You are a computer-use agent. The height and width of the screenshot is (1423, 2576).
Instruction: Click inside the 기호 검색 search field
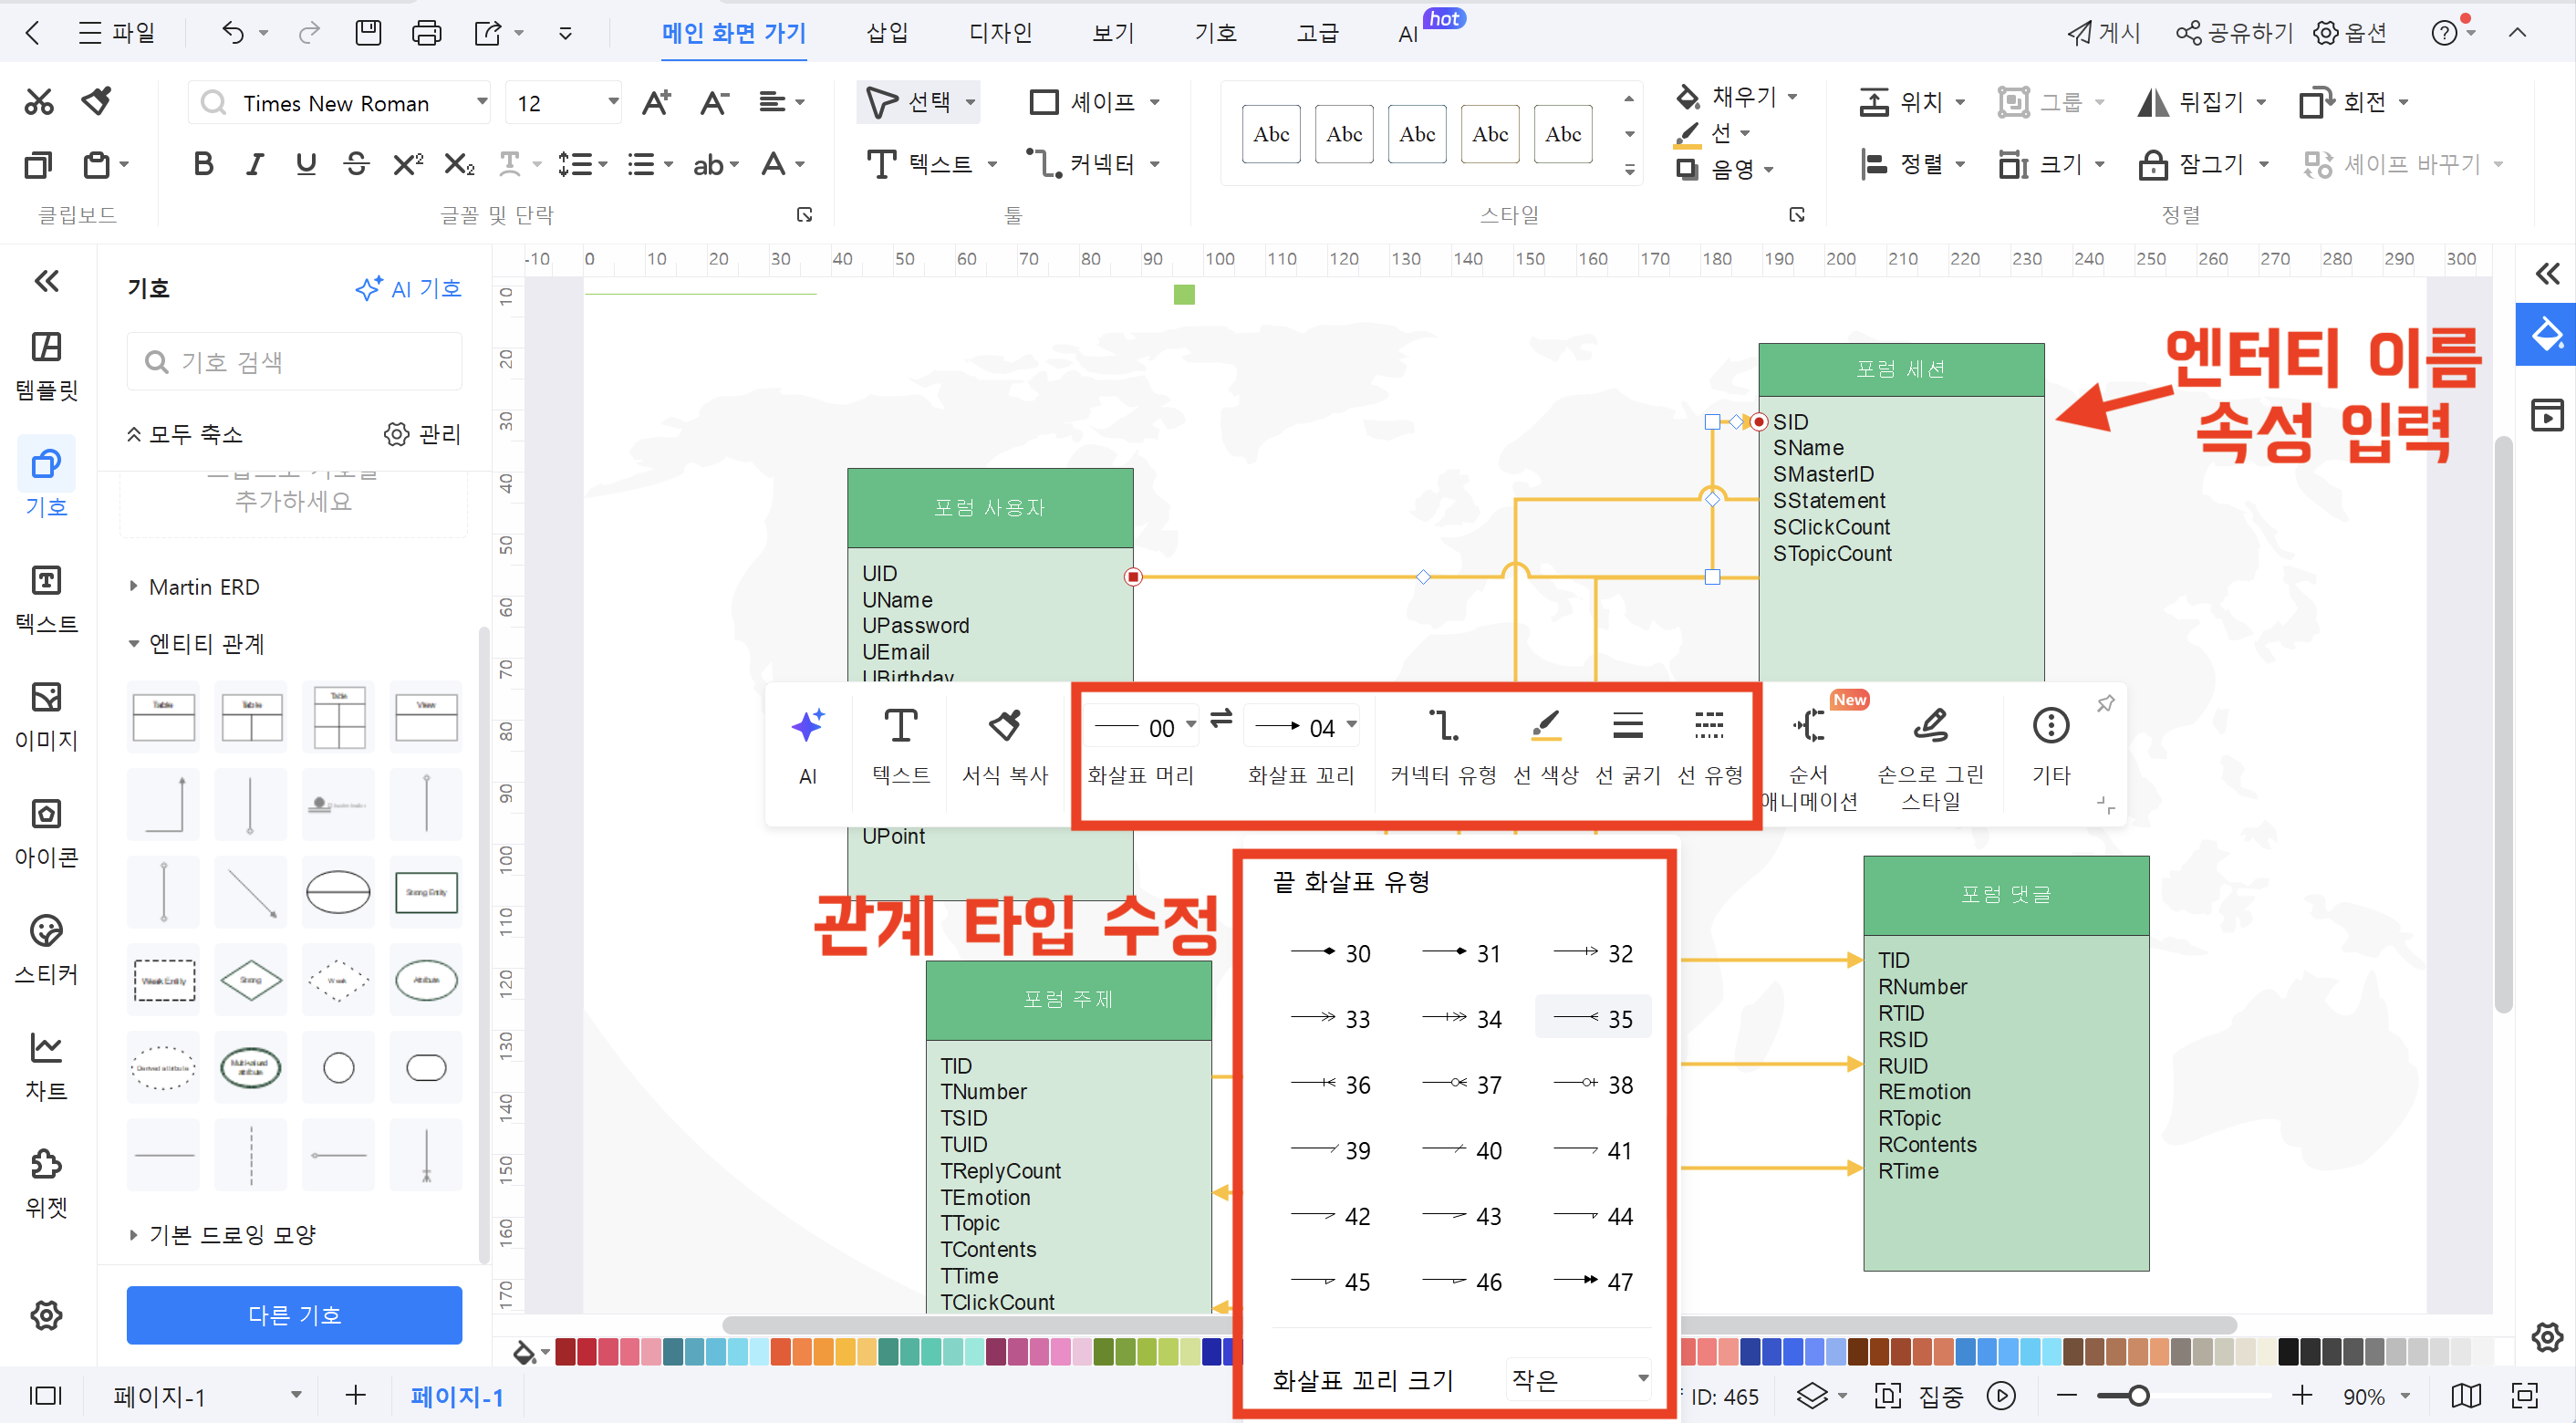tap(293, 361)
